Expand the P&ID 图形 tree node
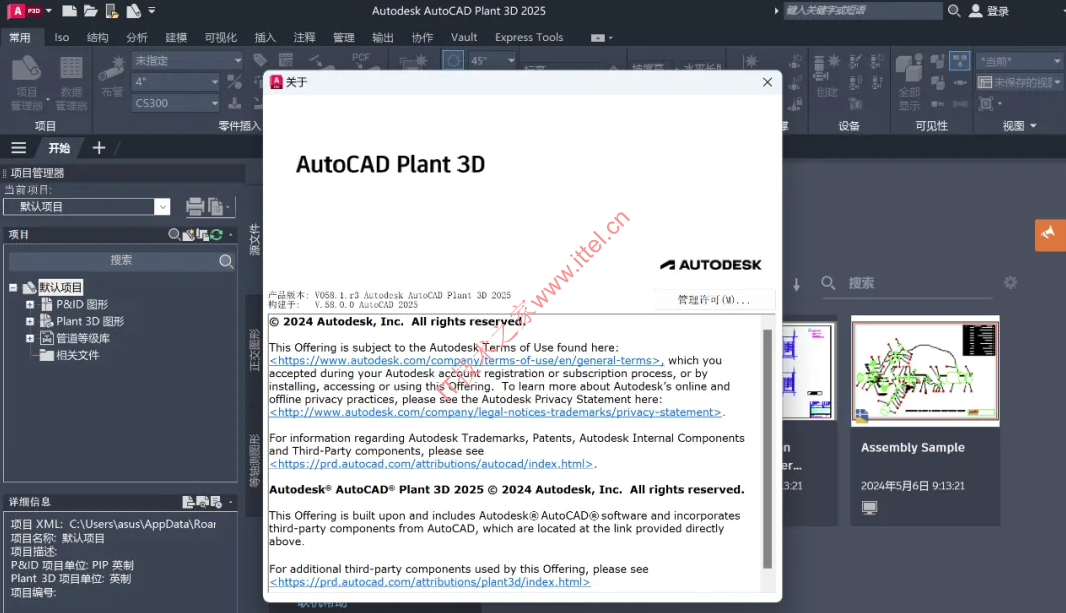Image resolution: width=1066 pixels, height=613 pixels. [x=30, y=304]
